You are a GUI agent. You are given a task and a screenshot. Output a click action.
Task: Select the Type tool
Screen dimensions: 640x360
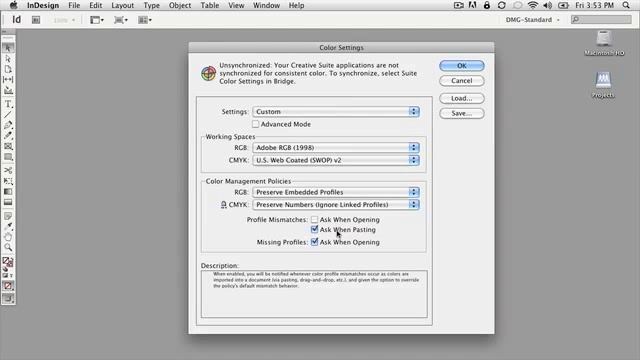(x=8, y=104)
